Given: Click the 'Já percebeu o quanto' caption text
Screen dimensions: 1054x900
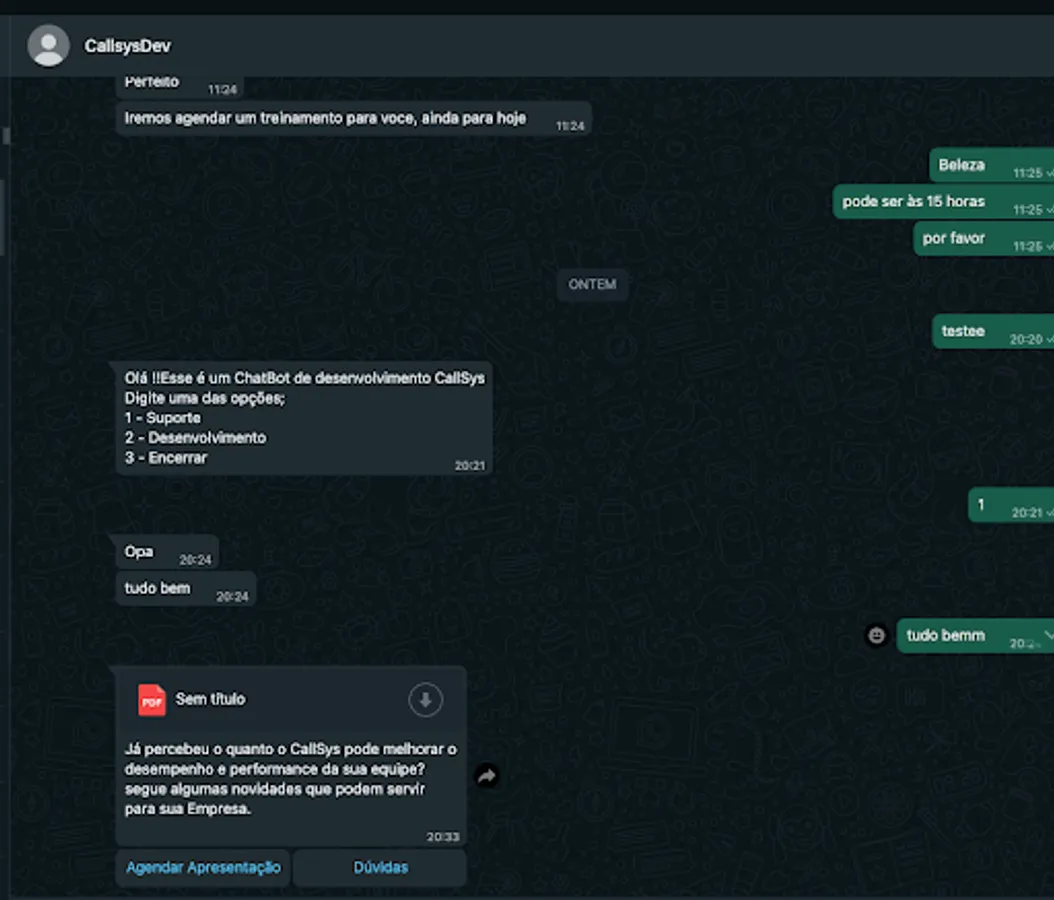Looking at the screenshot, I should tap(290, 778).
